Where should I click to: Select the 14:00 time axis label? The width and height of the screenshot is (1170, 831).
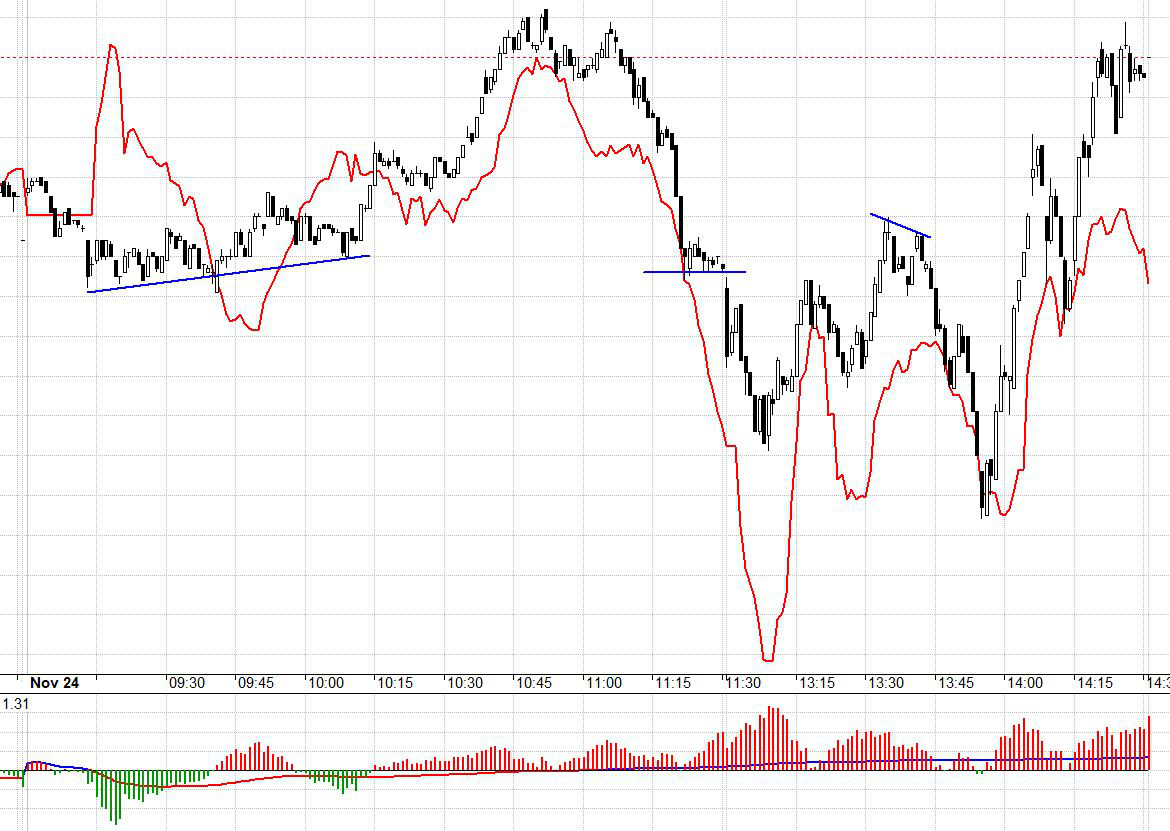(x=1025, y=683)
